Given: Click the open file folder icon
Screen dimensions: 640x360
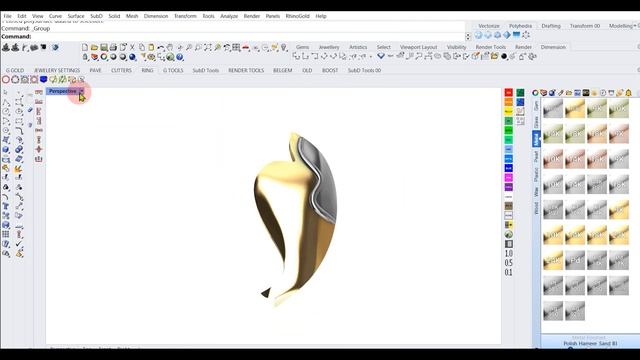Looking at the screenshot, I should 94,47.
